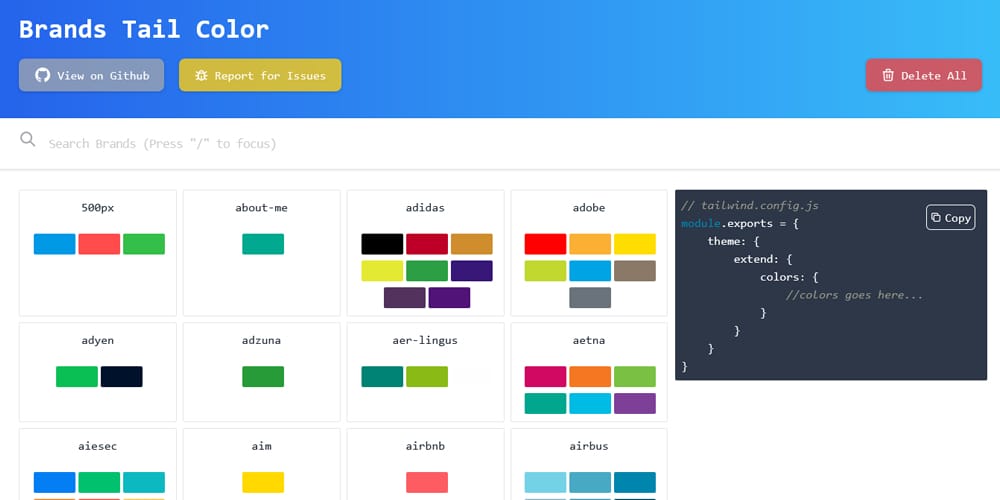1000x500 pixels.
Task: Select the slate gray adobe swatch
Action: (590, 297)
